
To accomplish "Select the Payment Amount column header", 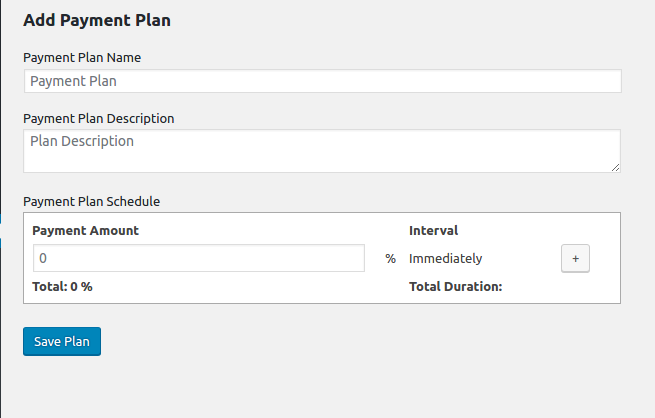I will click(85, 231).
